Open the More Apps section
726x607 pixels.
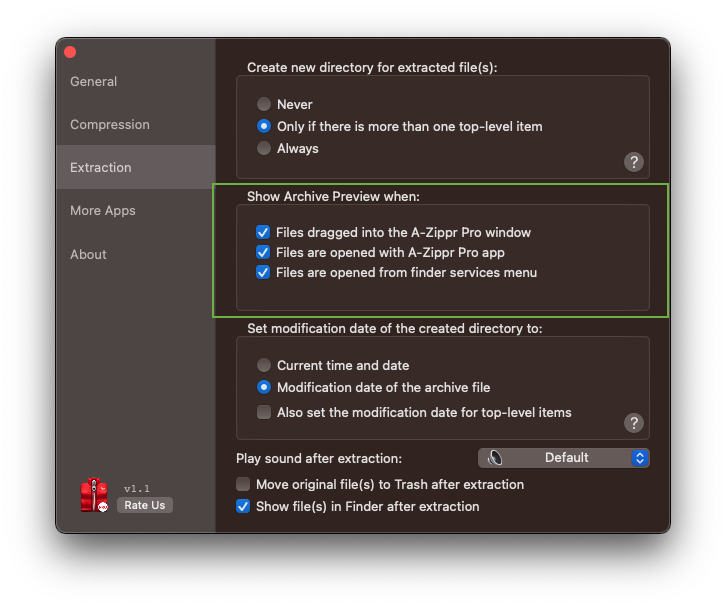point(135,211)
